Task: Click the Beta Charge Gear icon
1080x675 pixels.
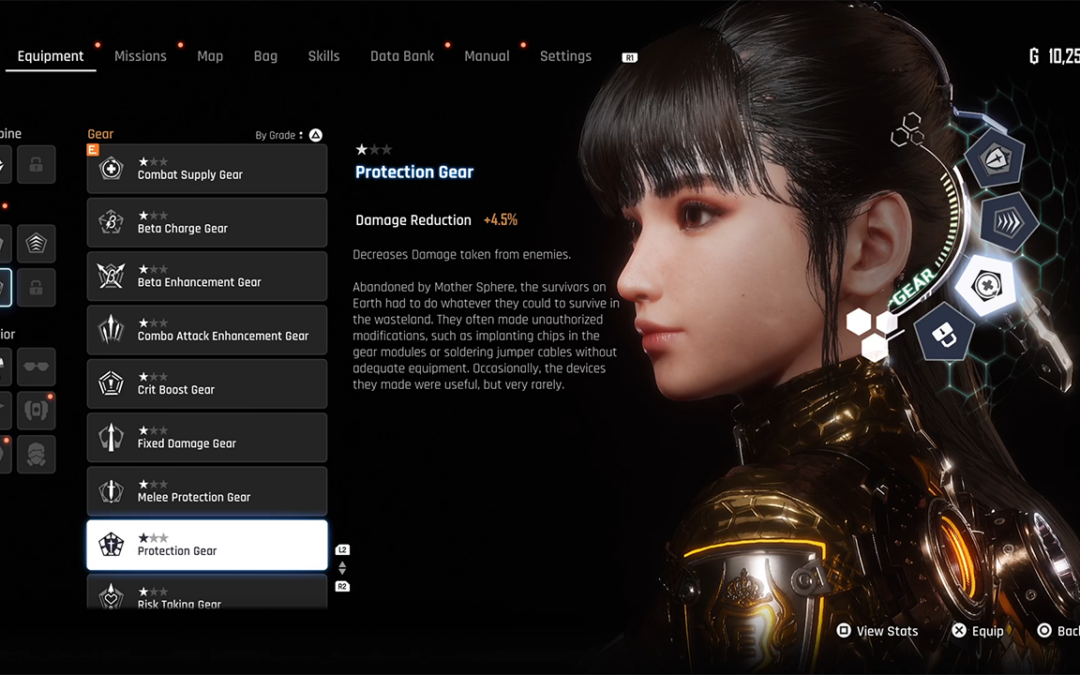Action: pos(111,222)
